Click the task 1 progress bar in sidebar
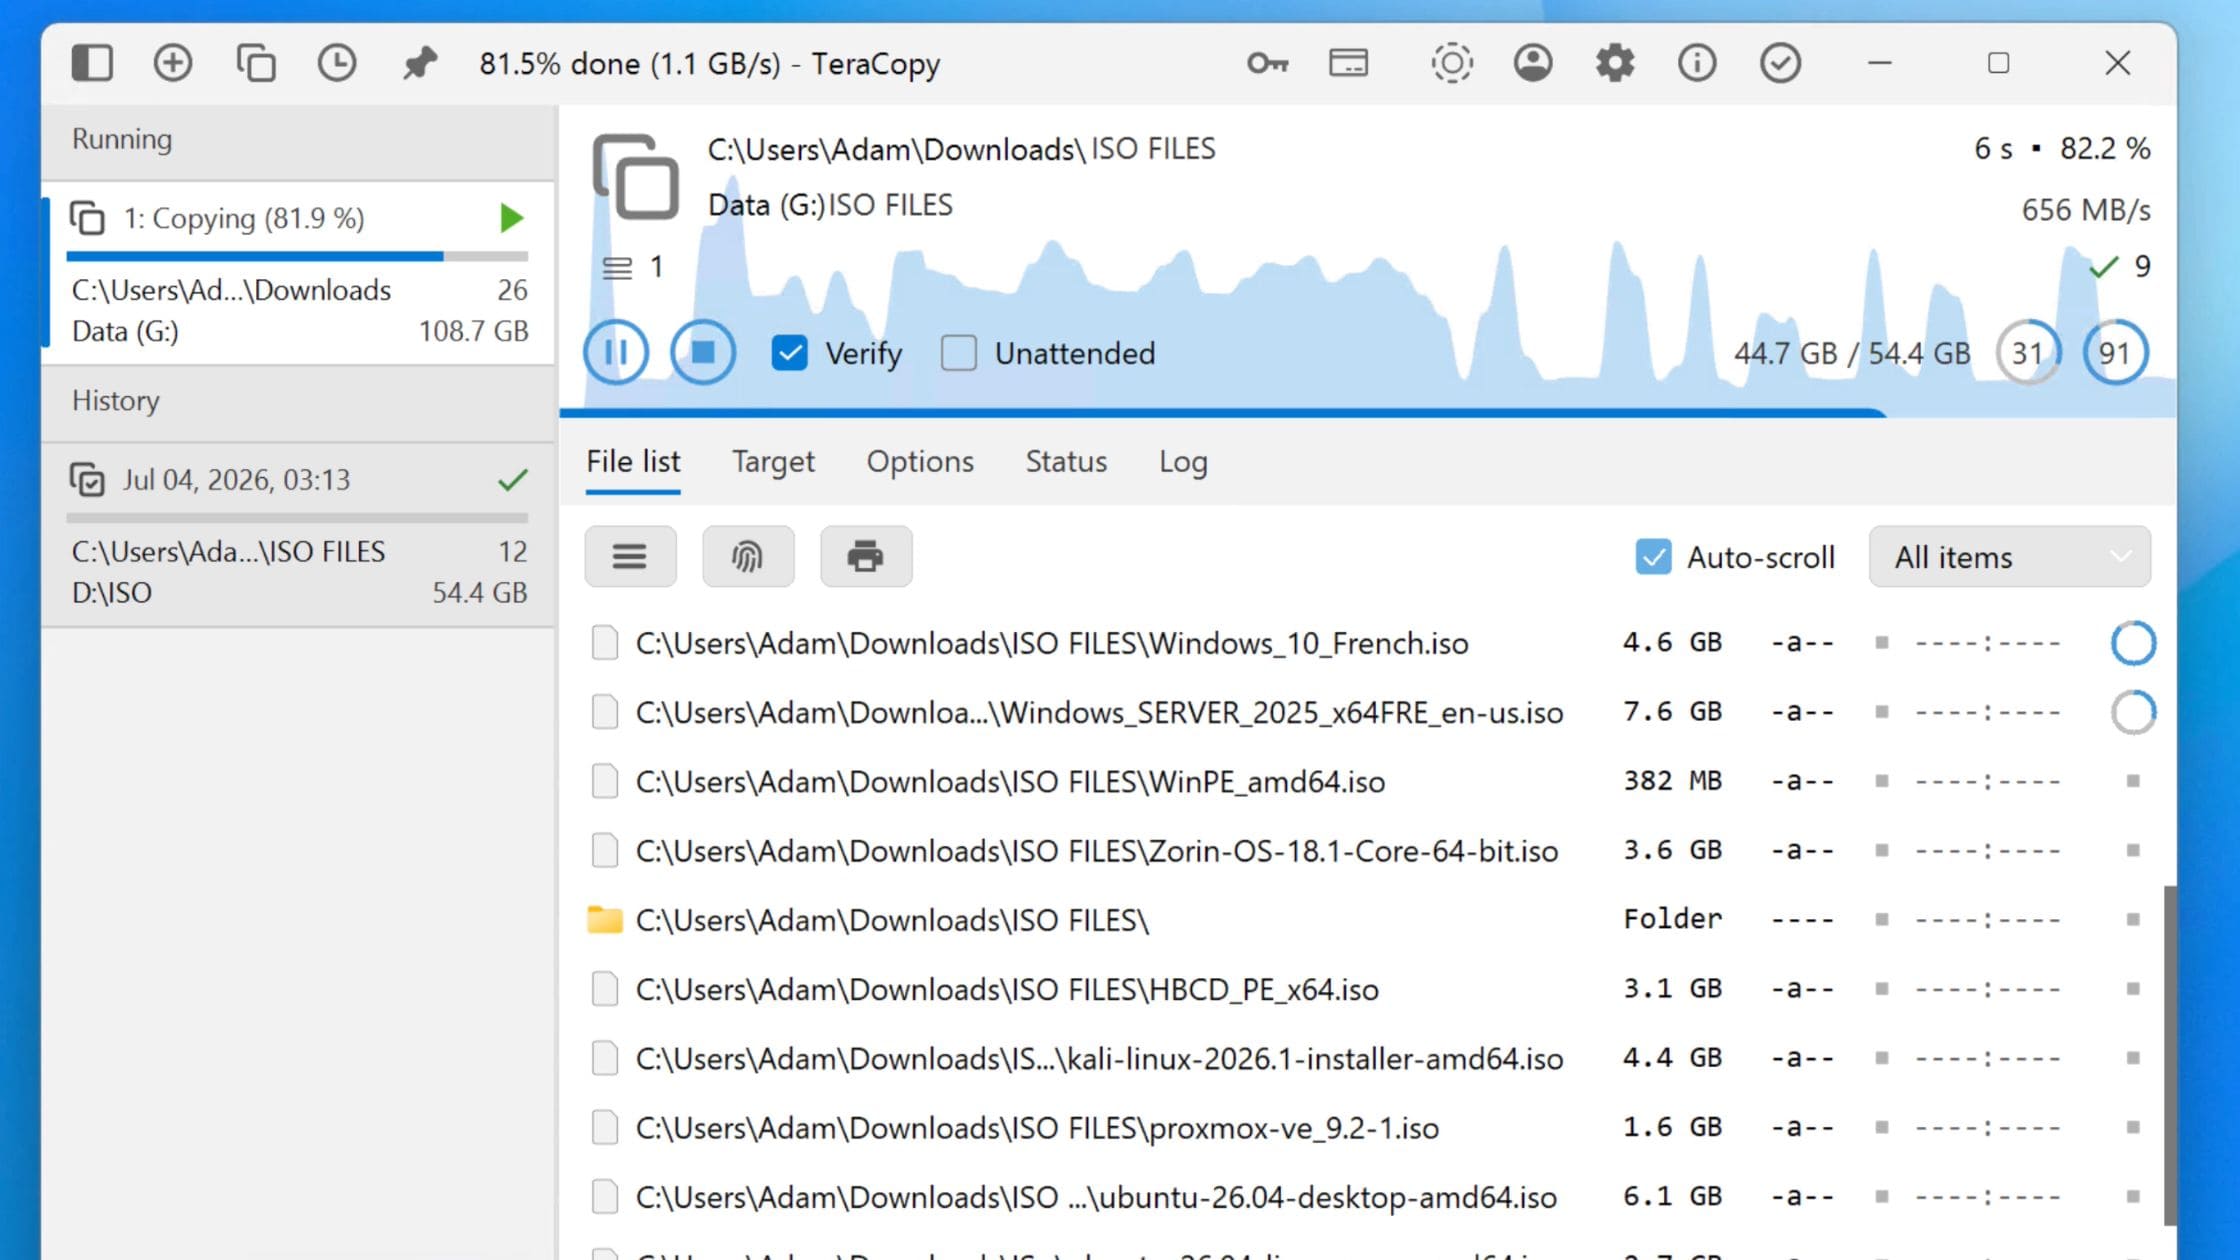 click(297, 257)
